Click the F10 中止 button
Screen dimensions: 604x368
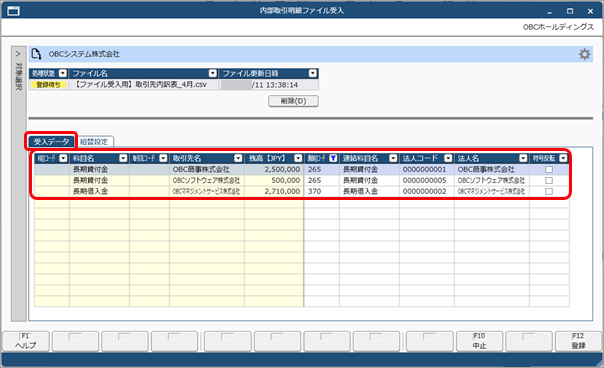[x=479, y=341]
